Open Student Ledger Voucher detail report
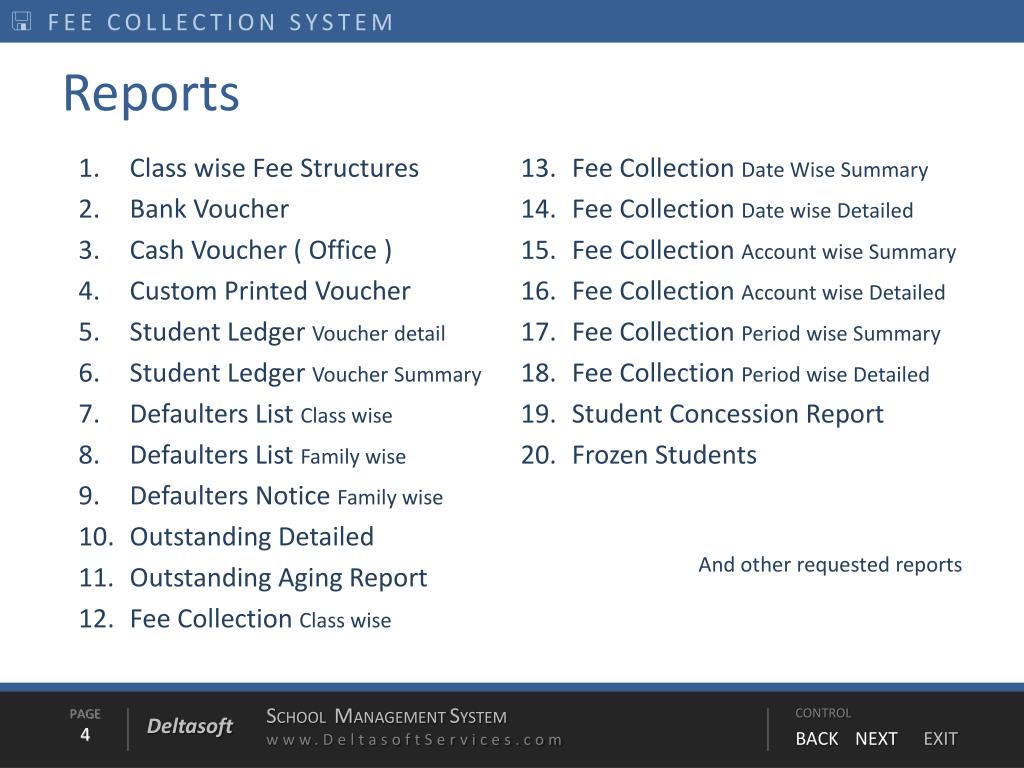1024x768 pixels. point(287,332)
